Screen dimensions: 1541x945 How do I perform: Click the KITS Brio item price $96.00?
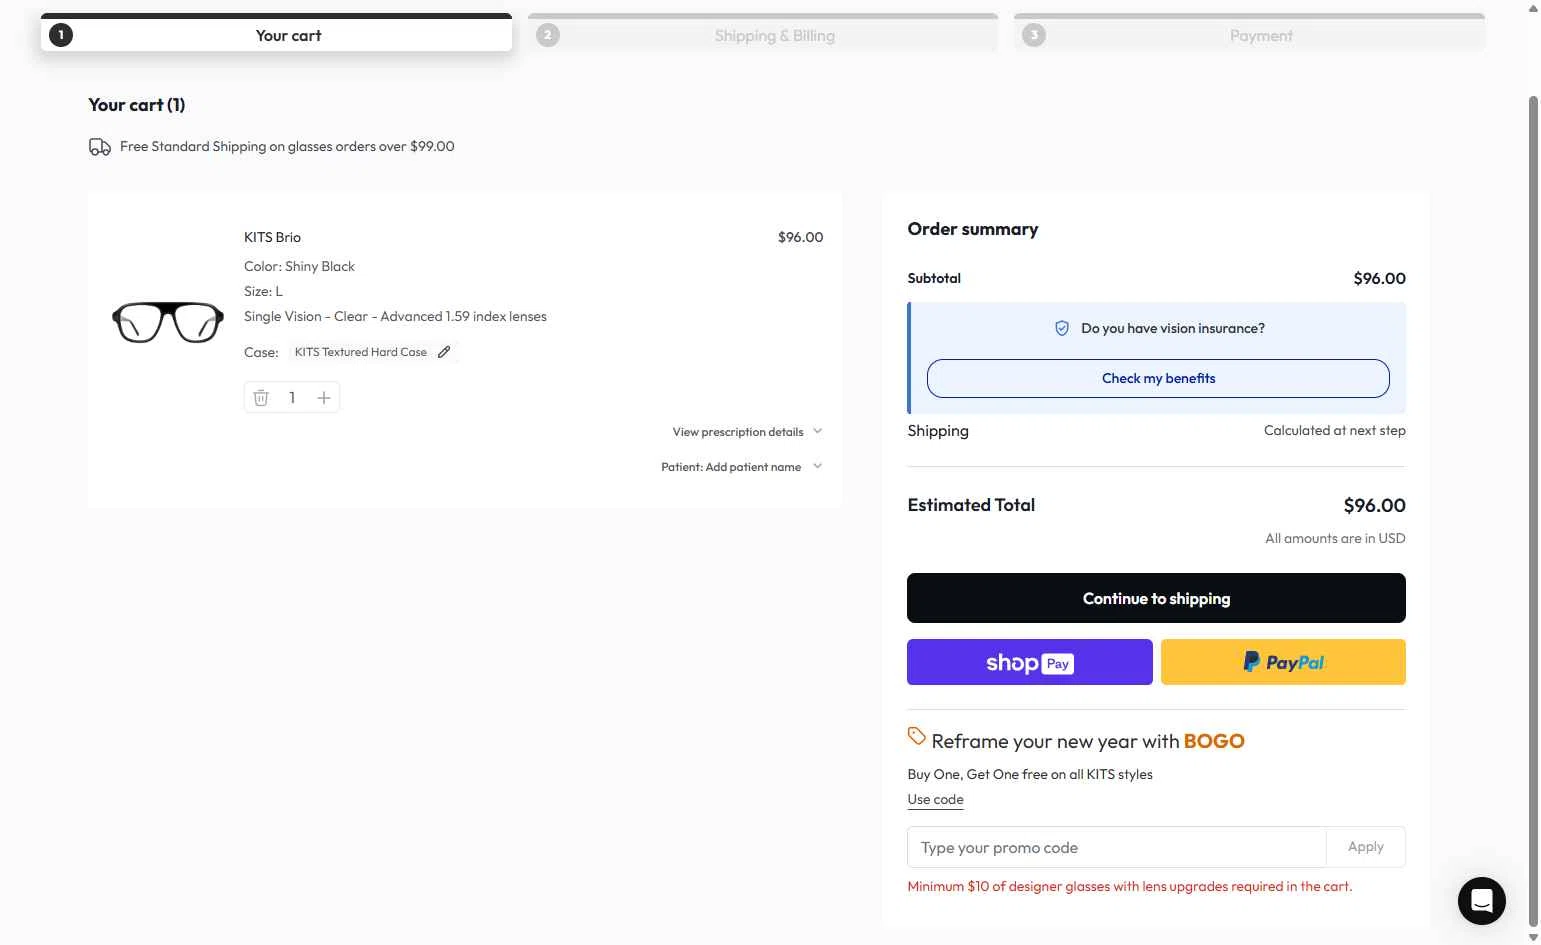tap(800, 238)
